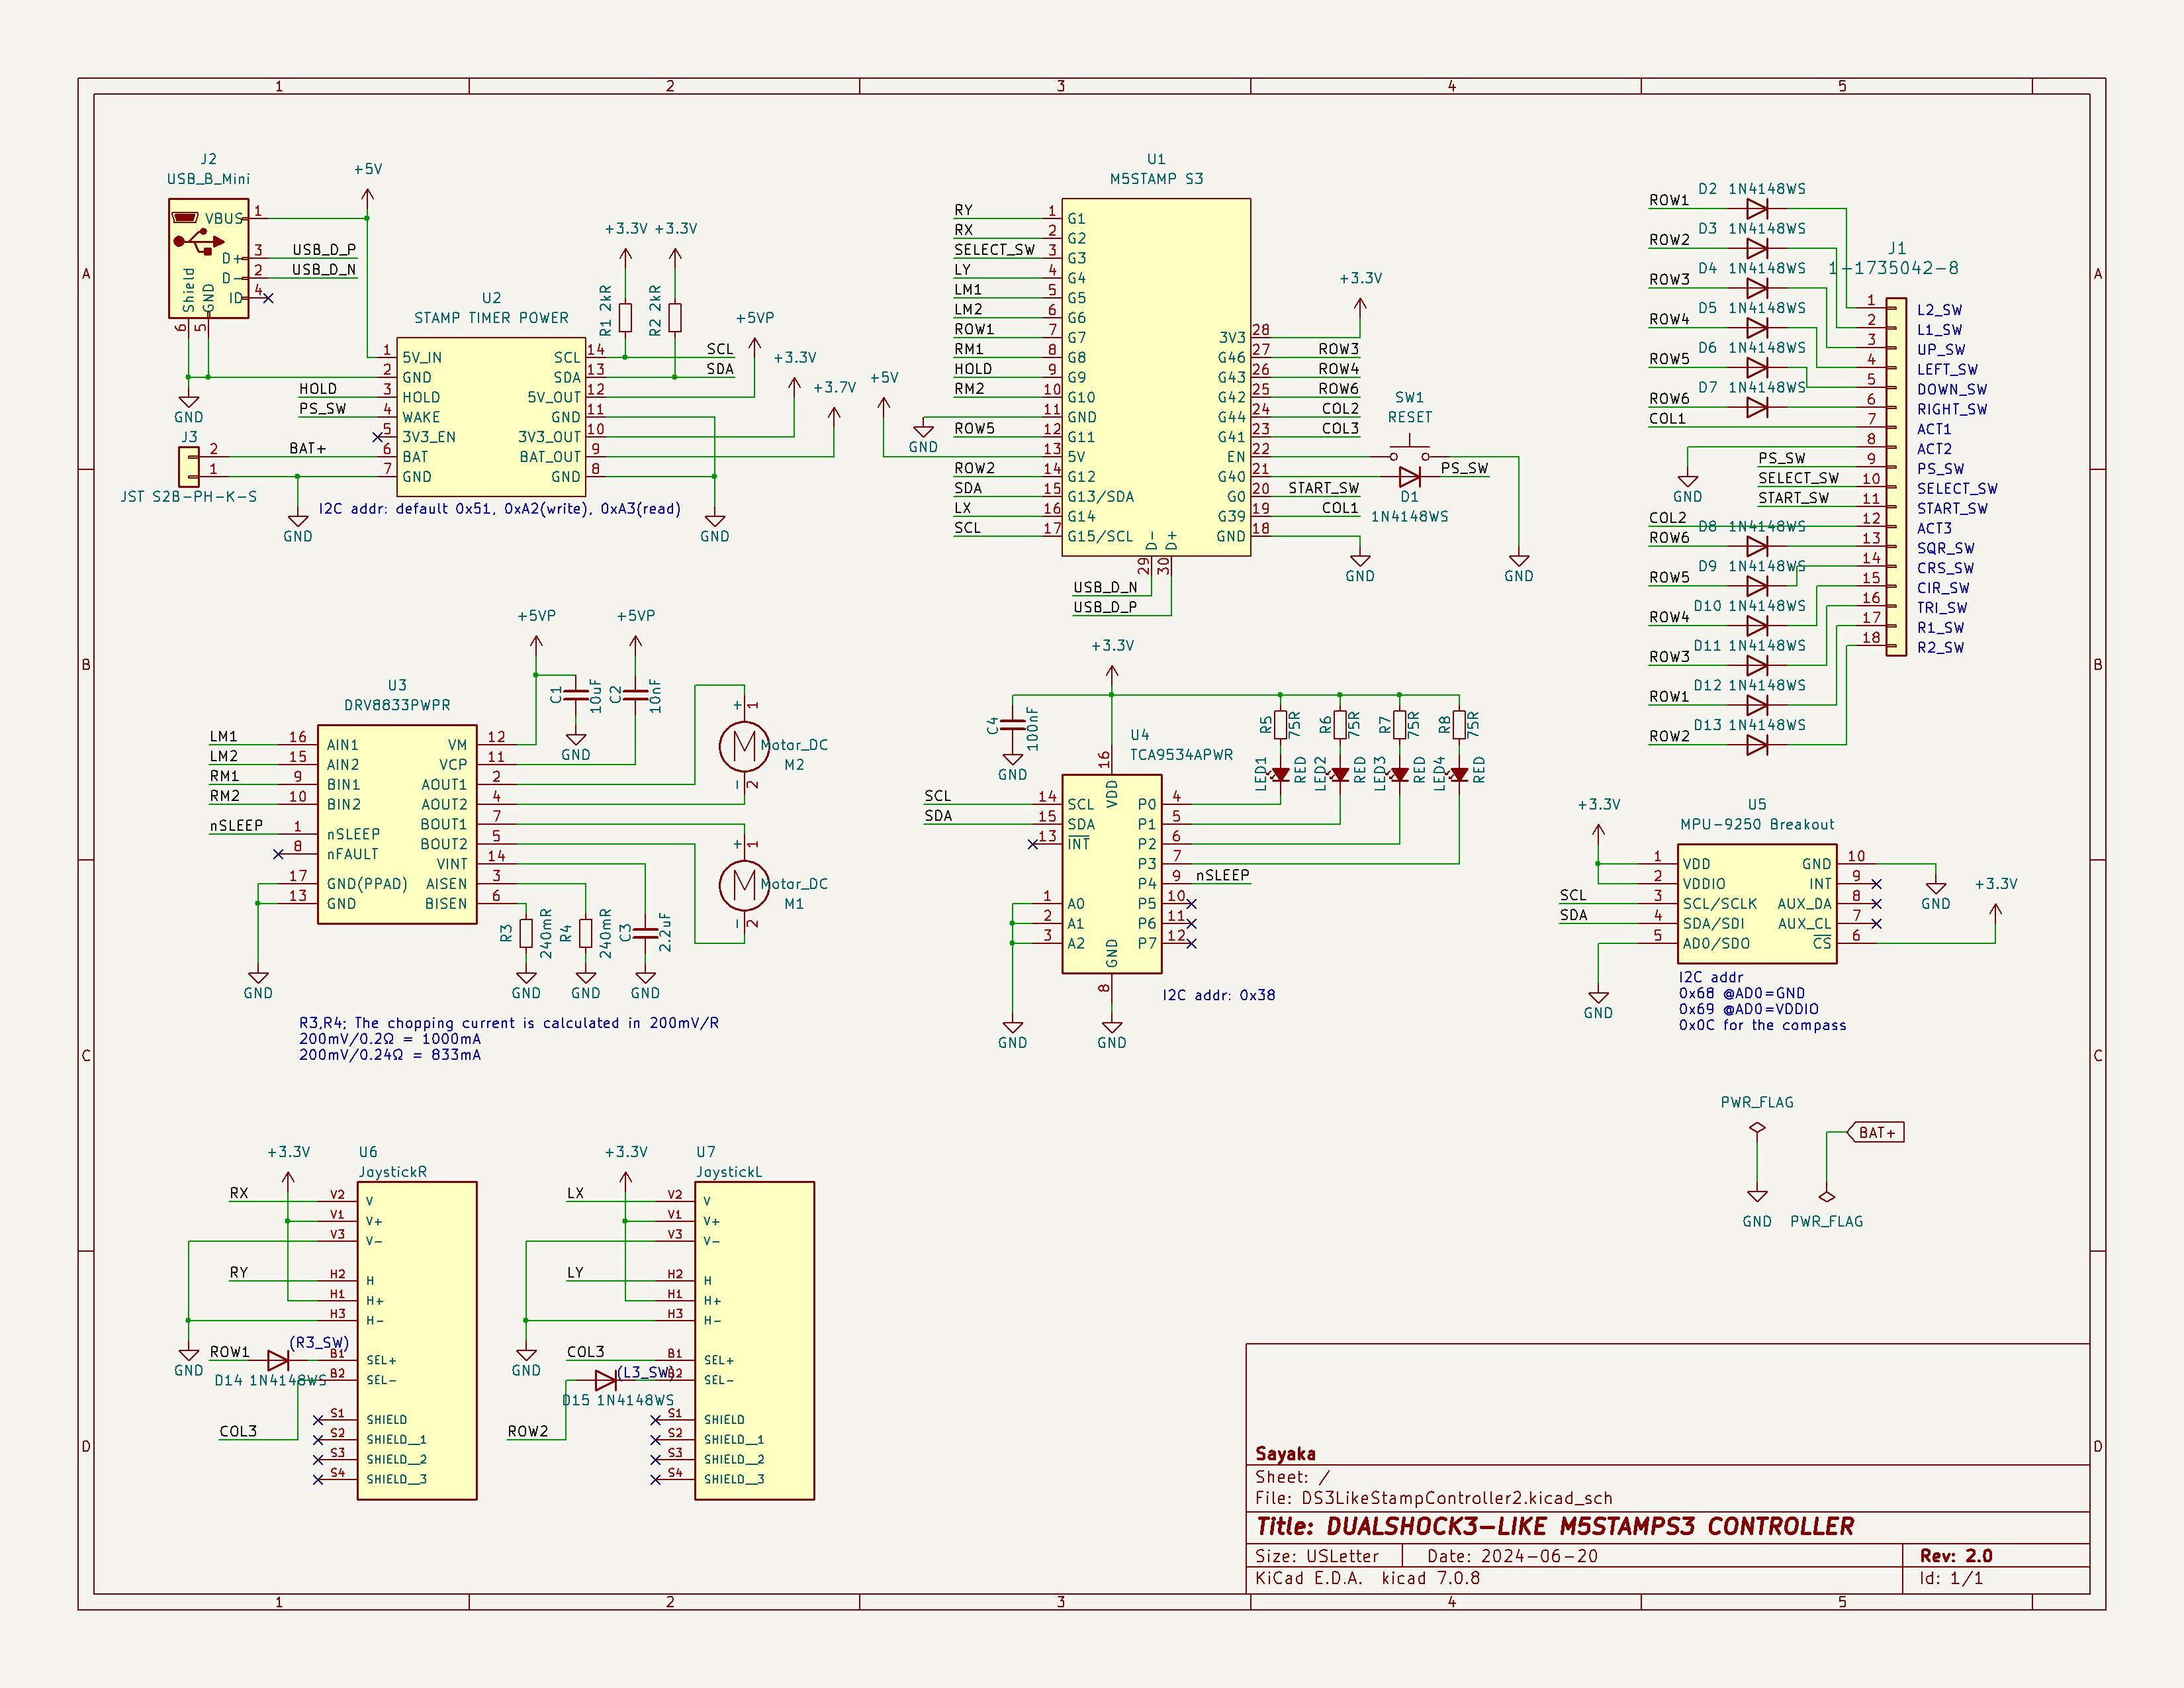Select the LED4 red LED symbol
The height and width of the screenshot is (1688, 2184).
coord(1459,775)
